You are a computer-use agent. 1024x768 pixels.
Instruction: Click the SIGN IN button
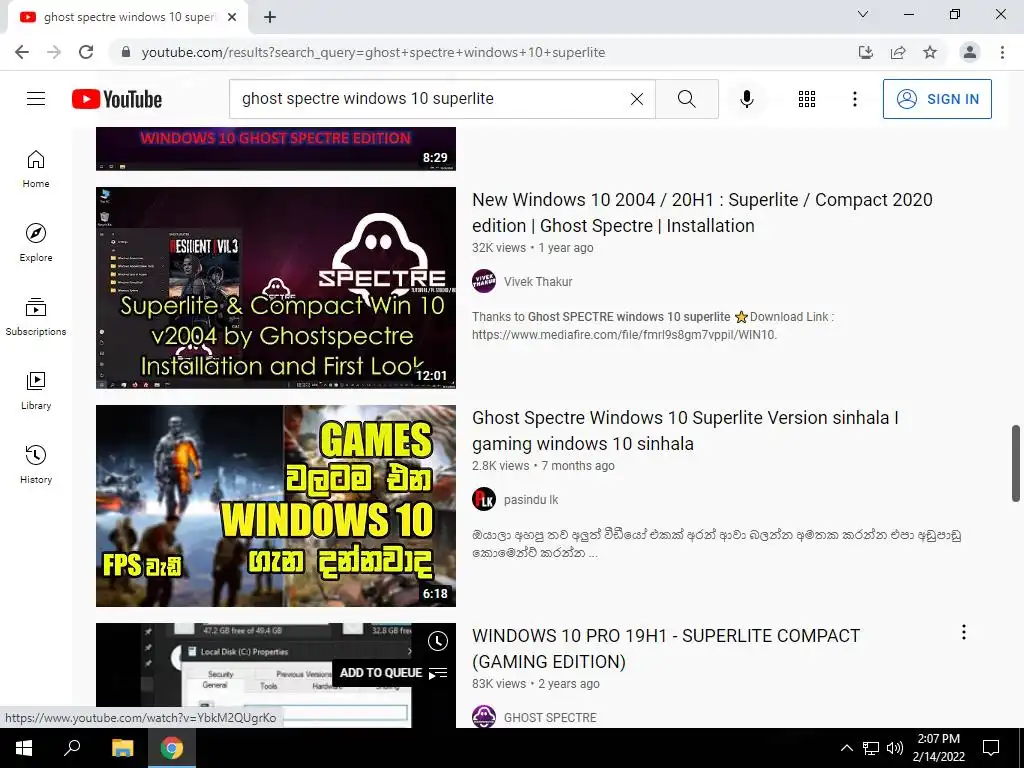click(x=937, y=99)
